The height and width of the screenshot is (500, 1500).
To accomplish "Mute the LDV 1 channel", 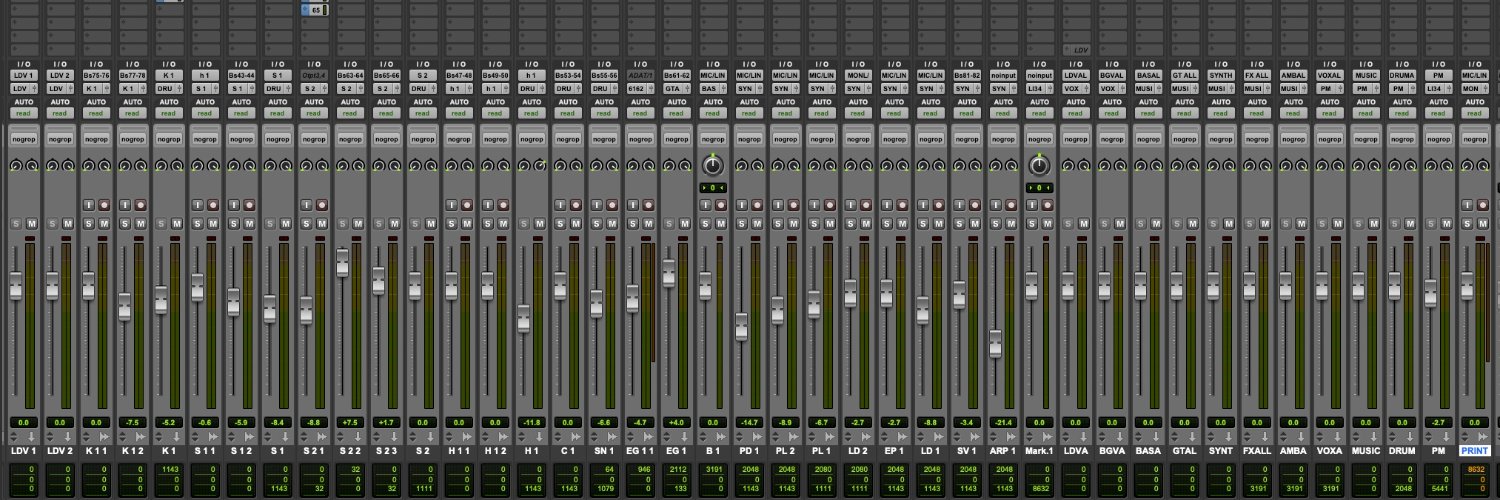I will coord(31,223).
